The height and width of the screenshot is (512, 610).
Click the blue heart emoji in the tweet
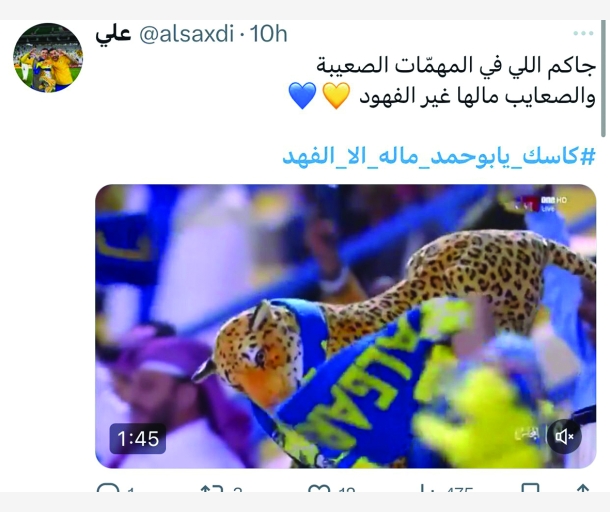point(302,95)
